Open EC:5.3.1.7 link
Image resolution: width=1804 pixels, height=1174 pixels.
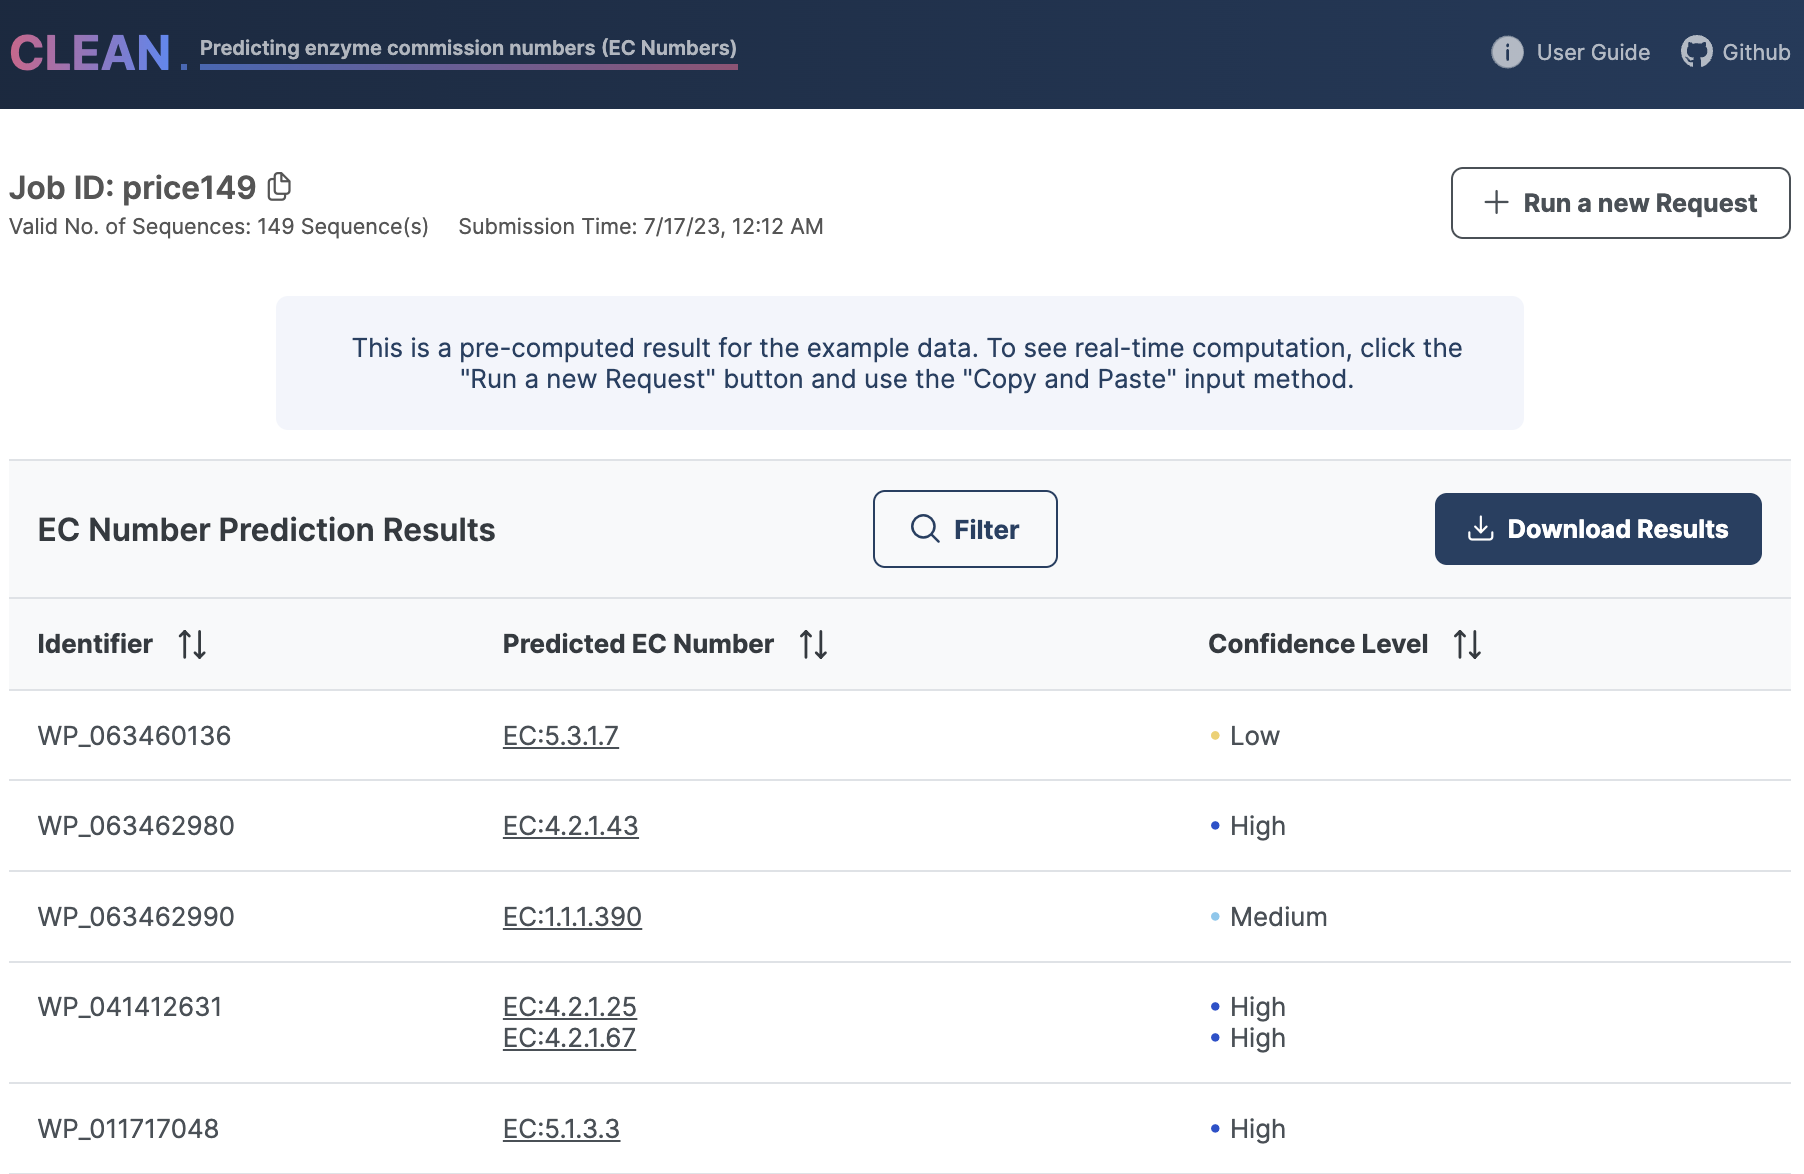pyautogui.click(x=560, y=736)
